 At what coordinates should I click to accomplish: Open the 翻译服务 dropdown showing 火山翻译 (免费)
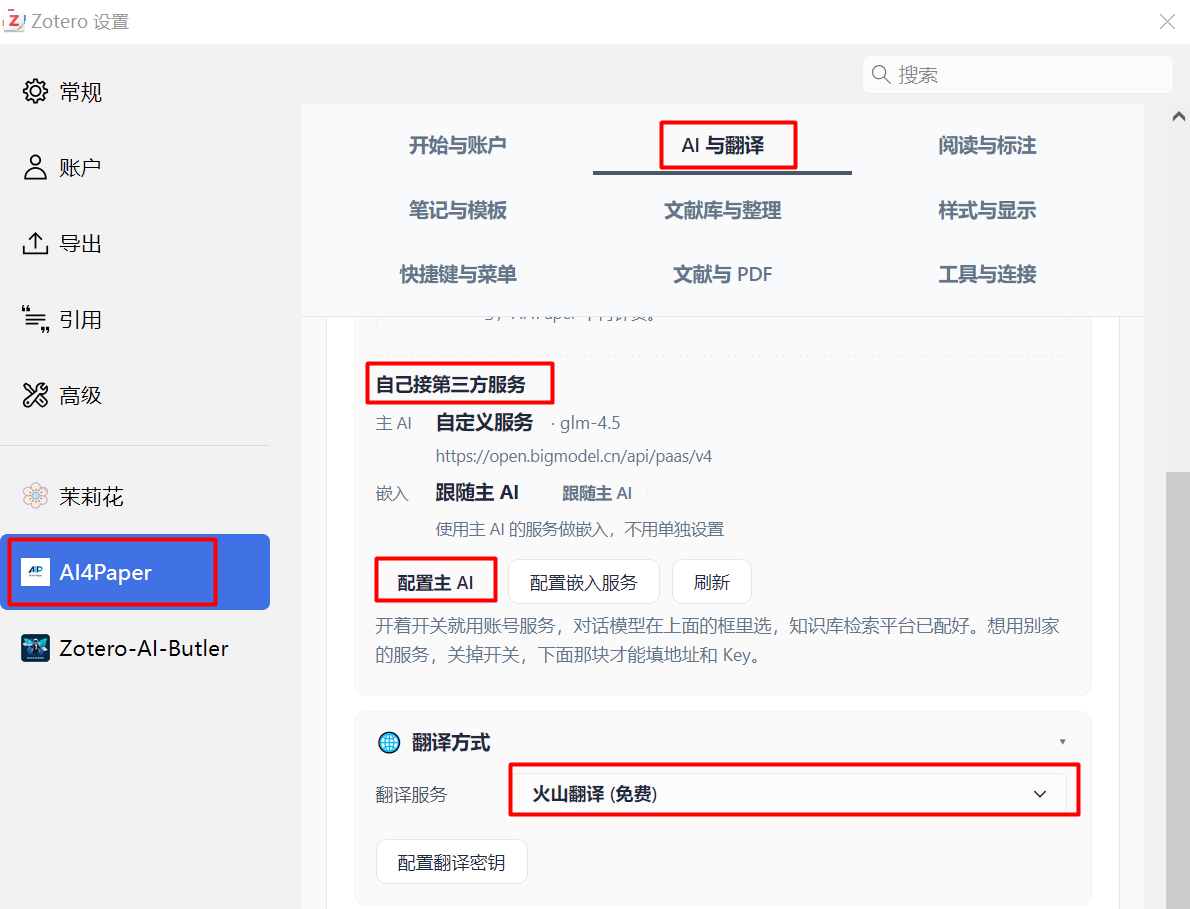point(792,794)
